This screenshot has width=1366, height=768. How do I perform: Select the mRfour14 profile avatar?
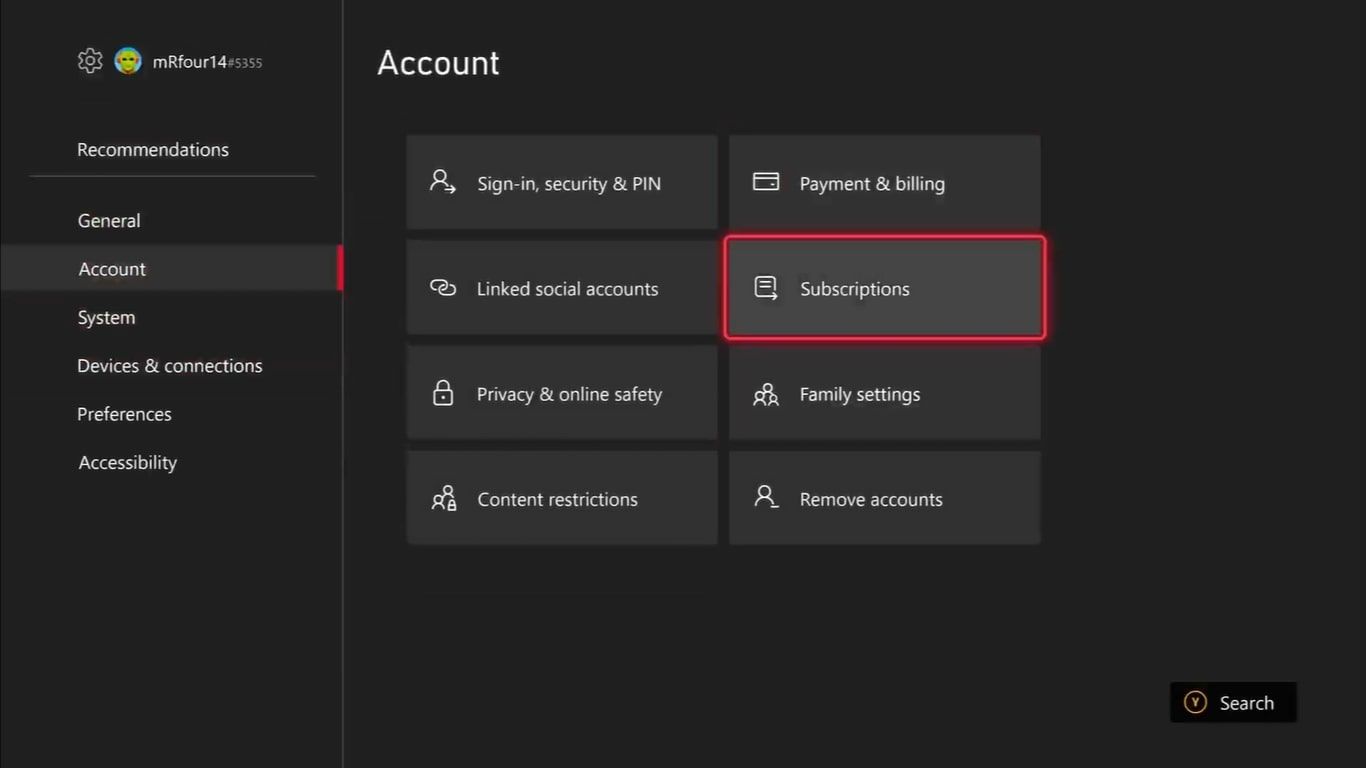pyautogui.click(x=128, y=61)
